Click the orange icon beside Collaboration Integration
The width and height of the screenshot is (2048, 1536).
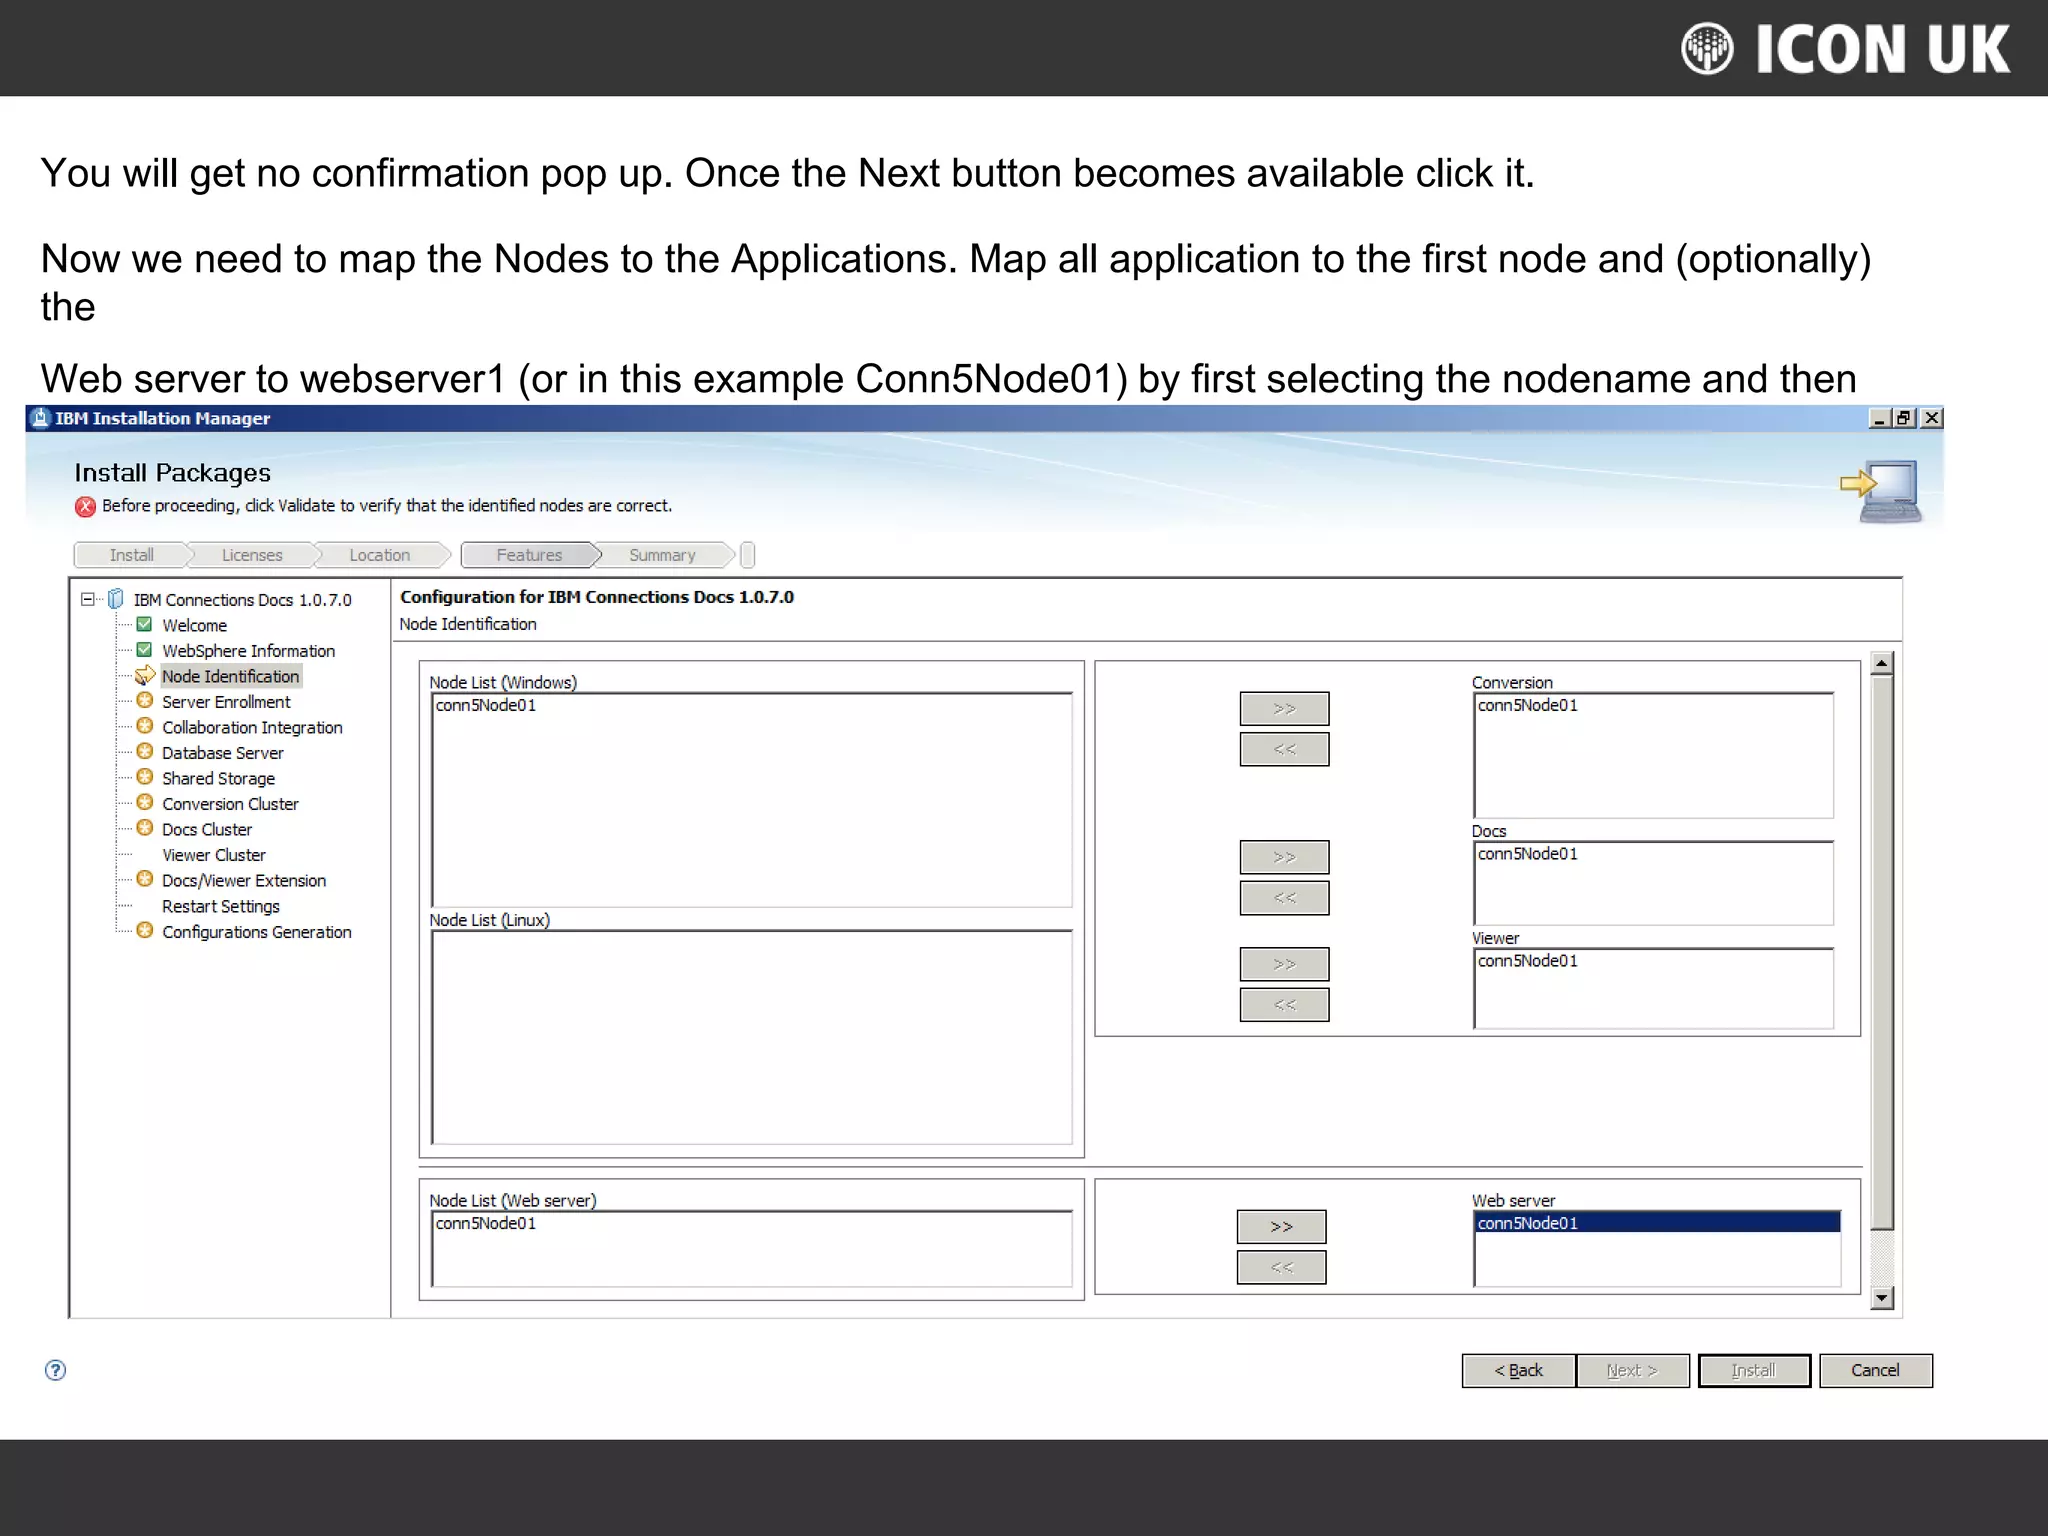click(145, 726)
